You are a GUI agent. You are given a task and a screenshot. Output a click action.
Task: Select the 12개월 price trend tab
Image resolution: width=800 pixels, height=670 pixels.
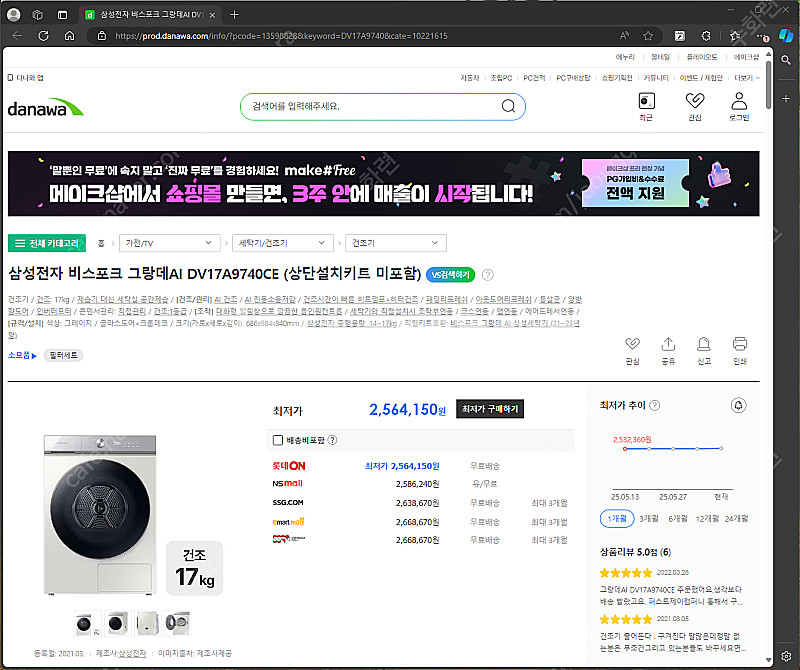pyautogui.click(x=707, y=518)
